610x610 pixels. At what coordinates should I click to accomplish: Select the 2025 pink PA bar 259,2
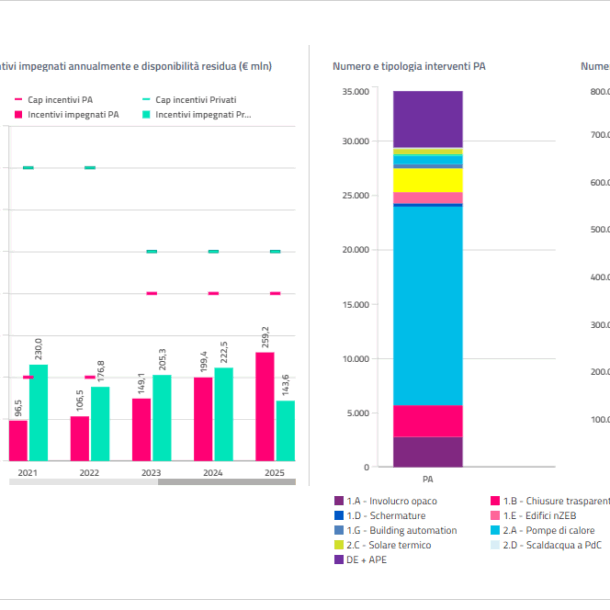click(265, 407)
